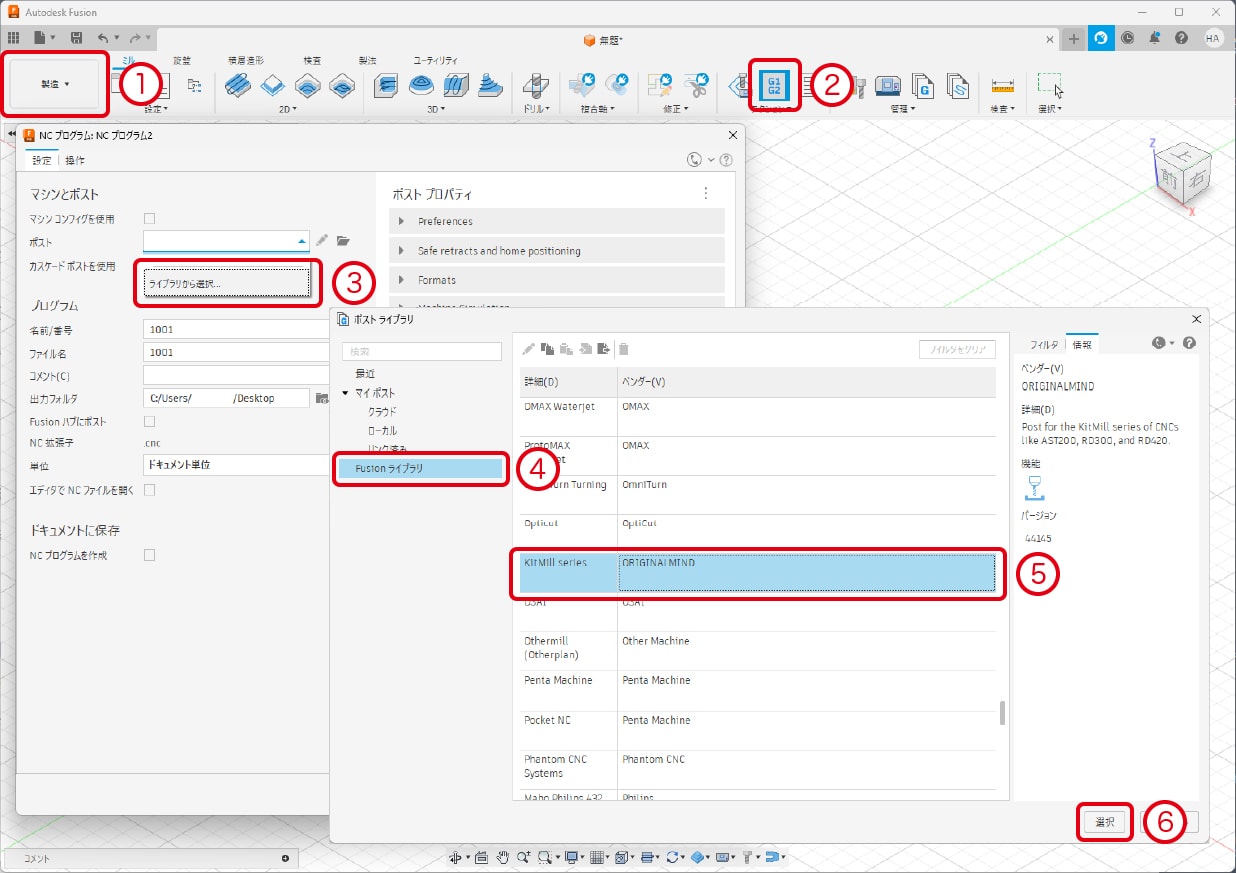Click the 選択 button in Post Library
This screenshot has width=1236, height=873.
tap(1105, 822)
